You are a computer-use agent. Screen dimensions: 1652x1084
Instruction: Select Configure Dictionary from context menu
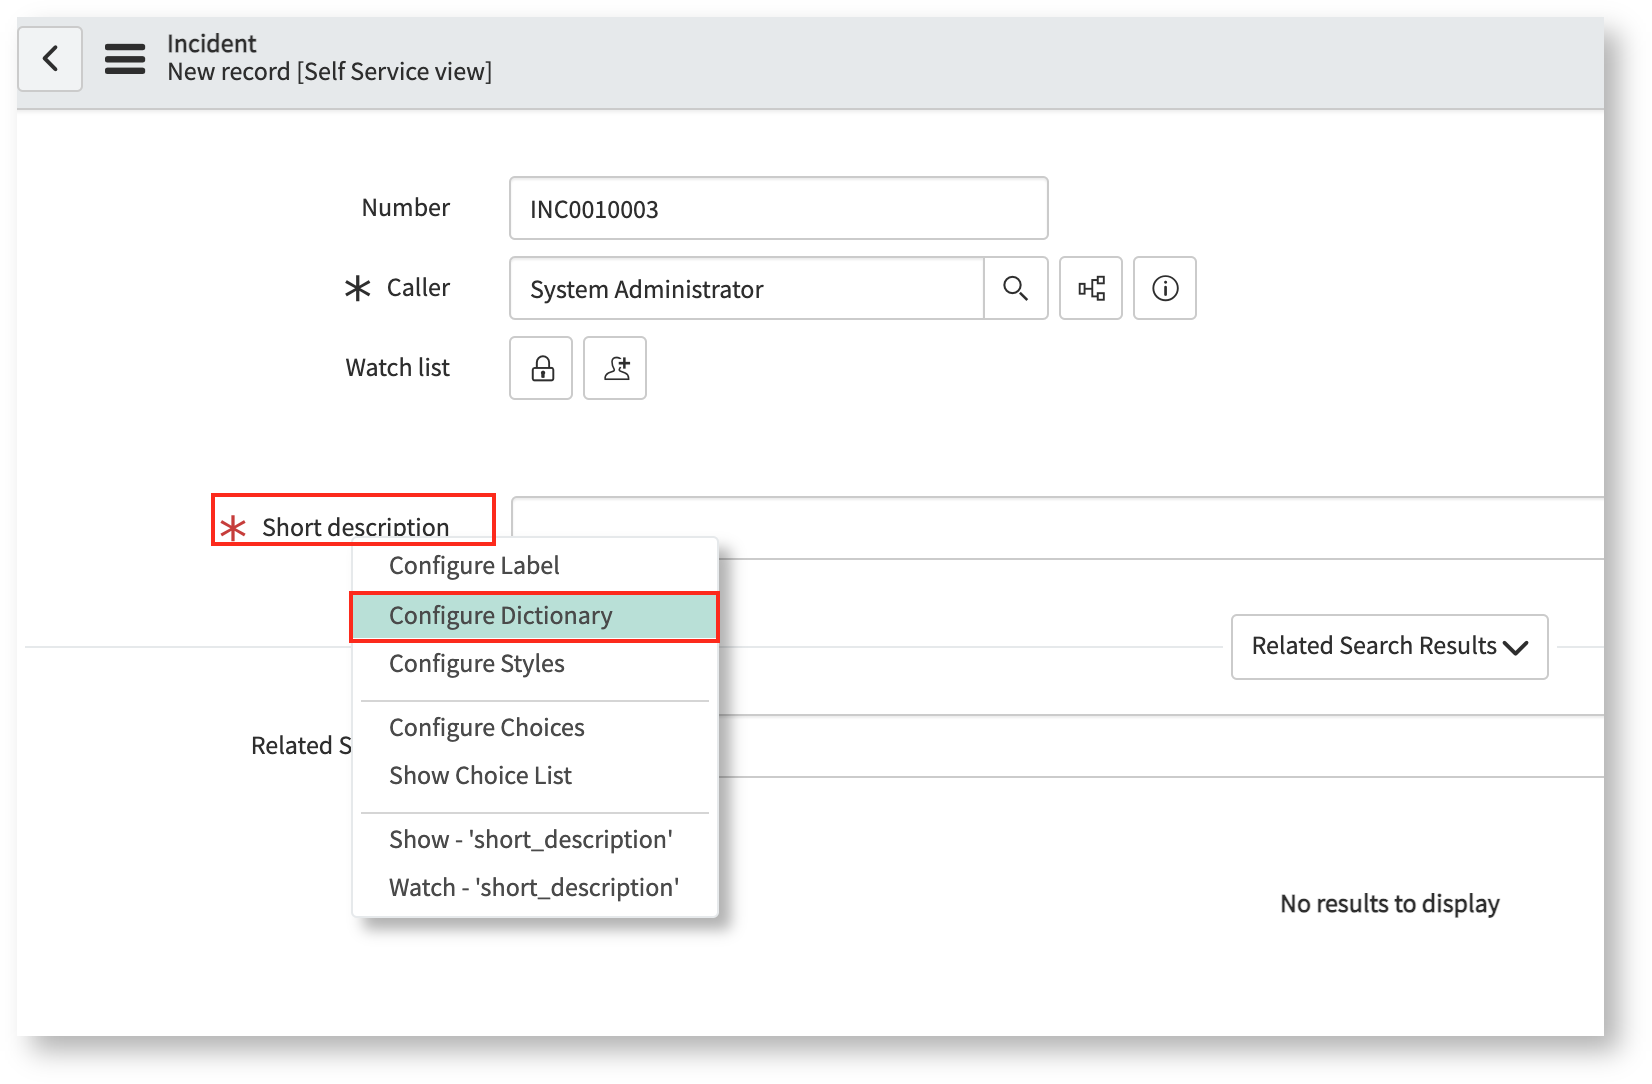coord(500,615)
